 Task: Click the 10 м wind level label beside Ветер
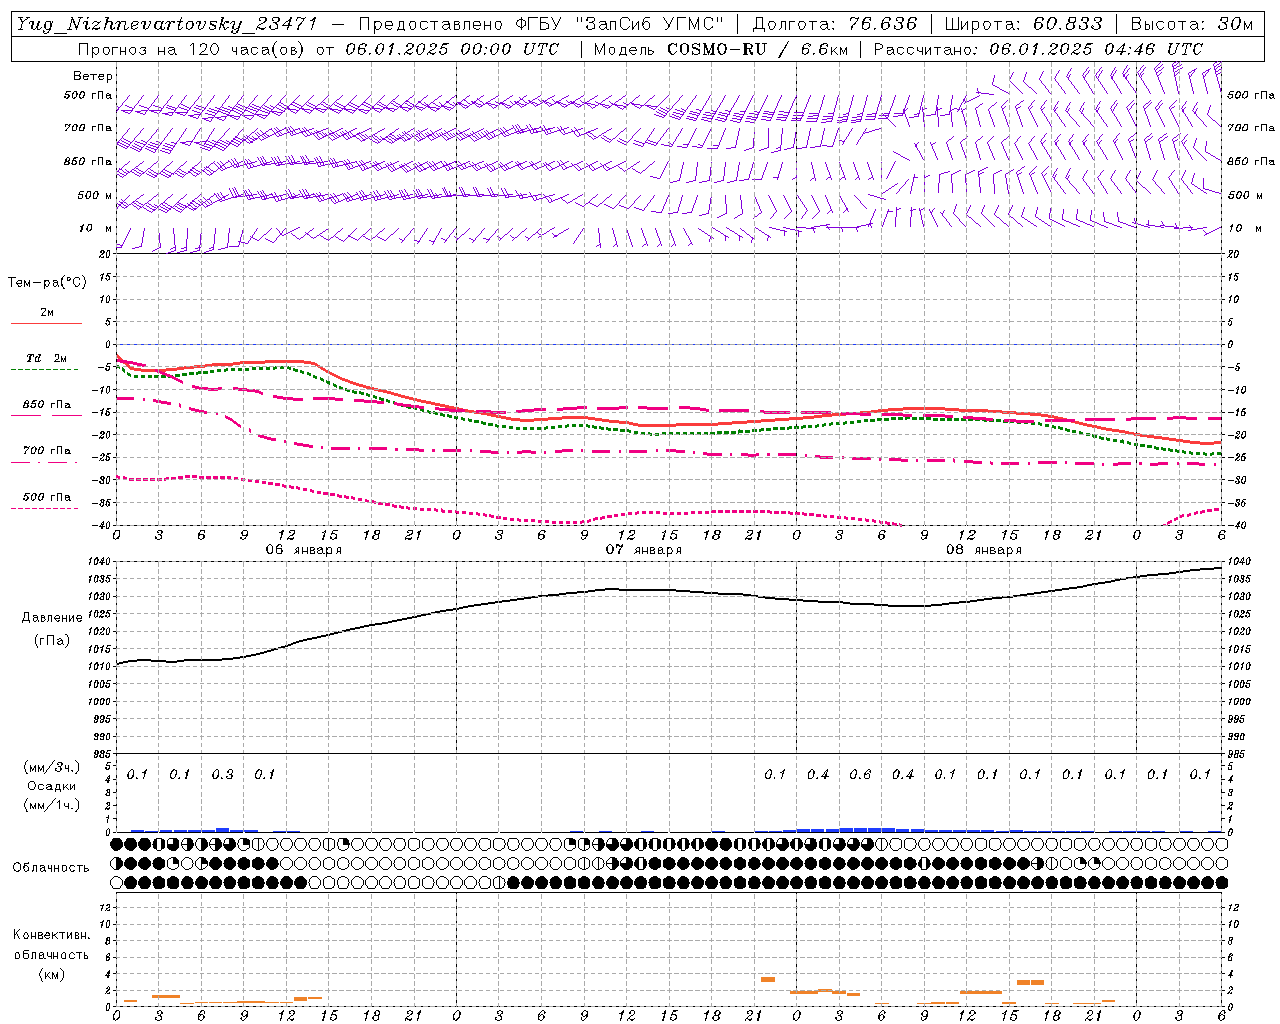(x=96, y=229)
